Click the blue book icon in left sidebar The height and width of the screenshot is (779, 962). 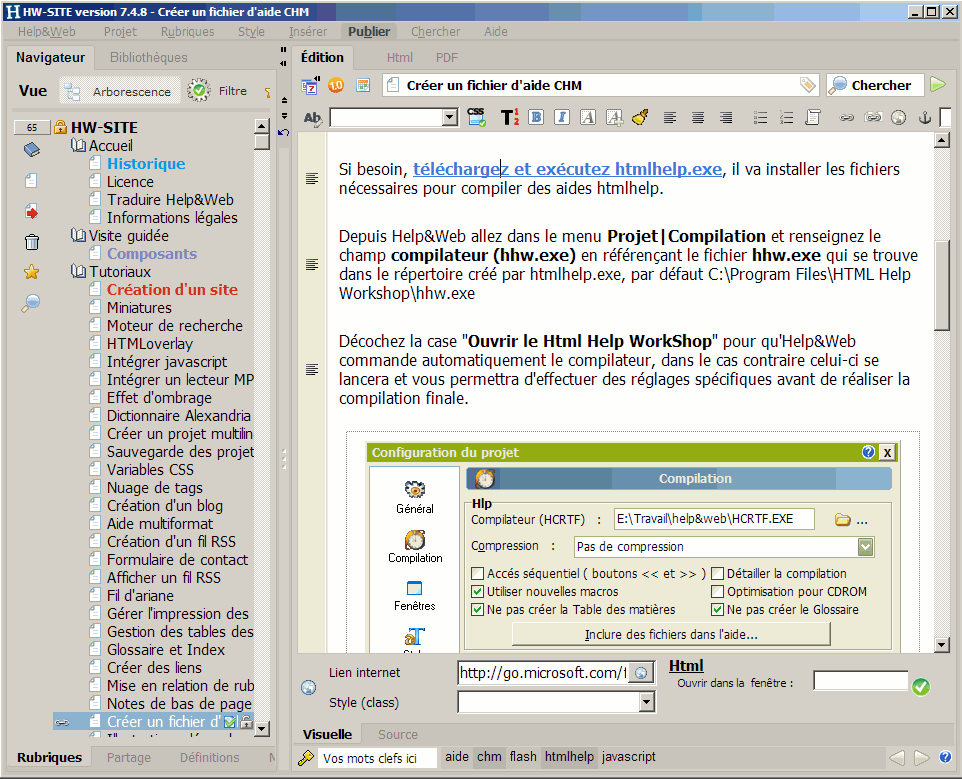click(x=32, y=149)
